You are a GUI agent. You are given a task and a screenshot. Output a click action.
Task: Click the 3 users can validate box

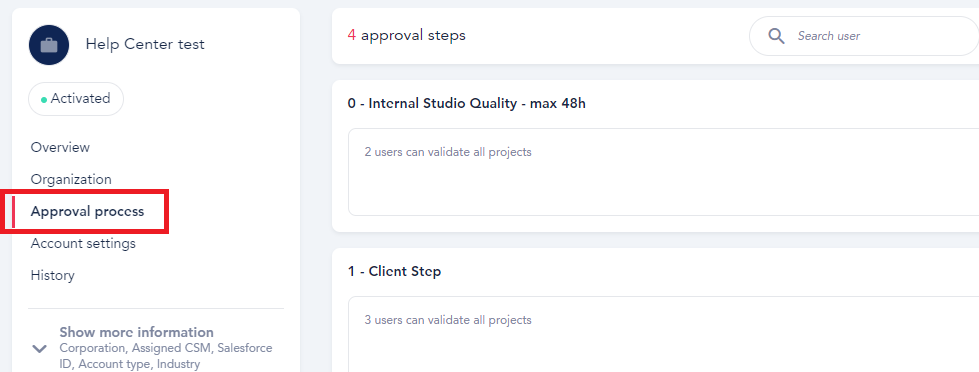pyautogui.click(x=663, y=335)
